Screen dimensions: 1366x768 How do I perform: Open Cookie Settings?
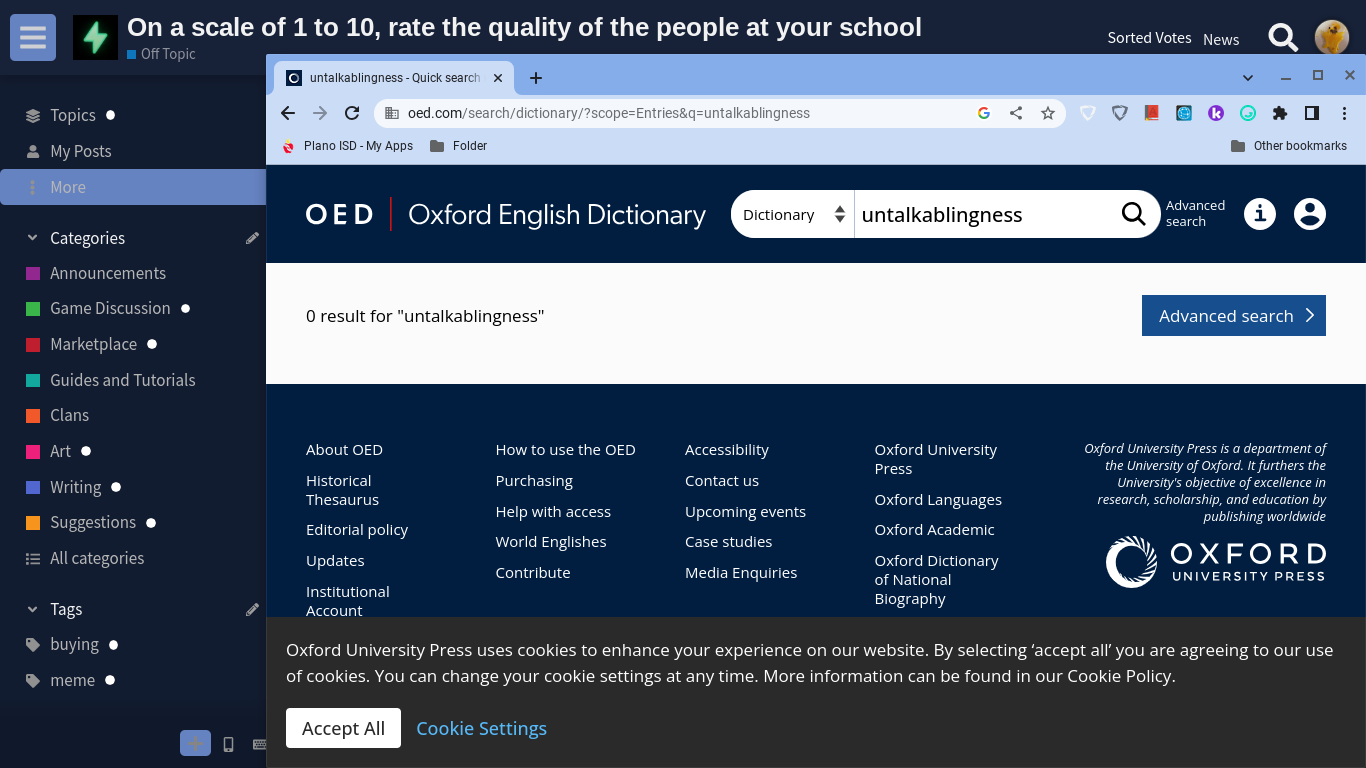(x=481, y=728)
